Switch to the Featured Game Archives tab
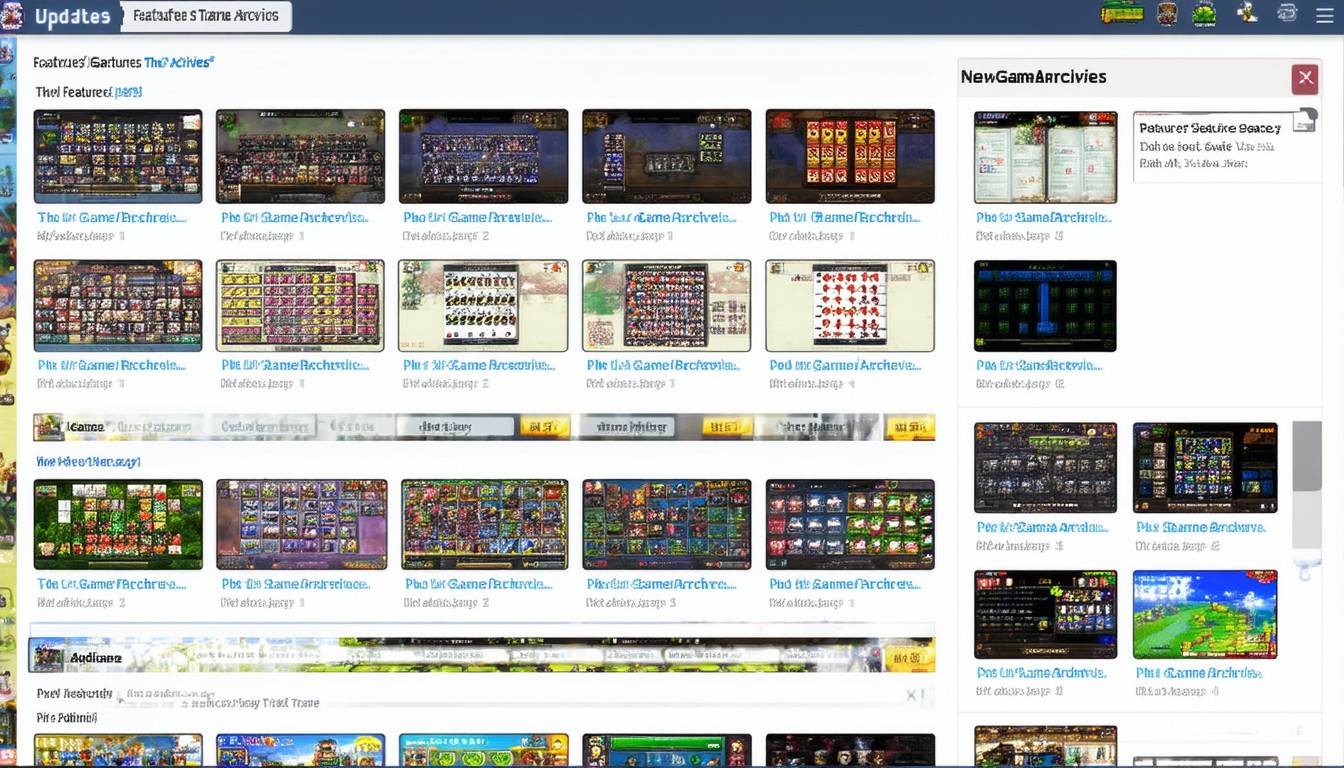This screenshot has width=1344, height=768. pos(206,16)
